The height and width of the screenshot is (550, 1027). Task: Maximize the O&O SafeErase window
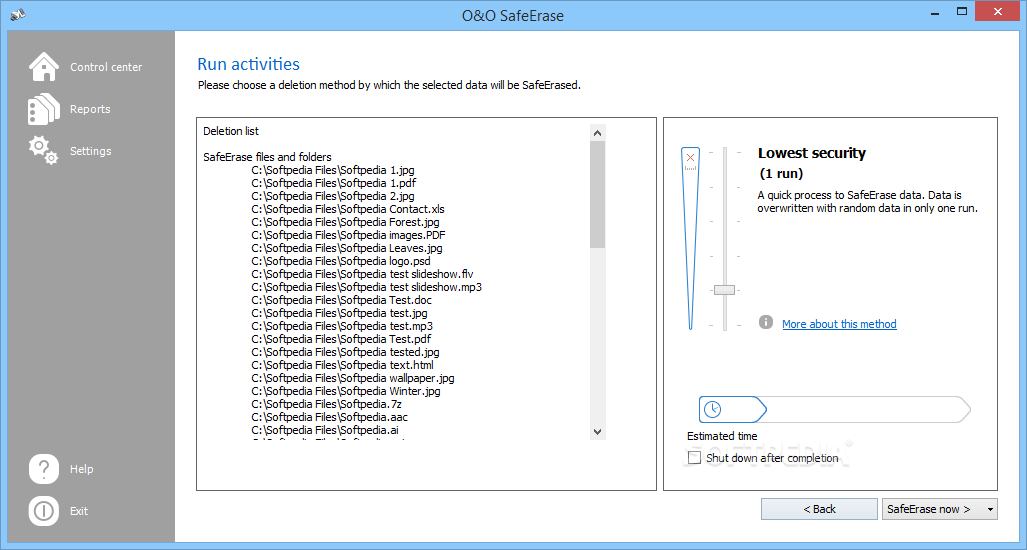click(x=962, y=11)
